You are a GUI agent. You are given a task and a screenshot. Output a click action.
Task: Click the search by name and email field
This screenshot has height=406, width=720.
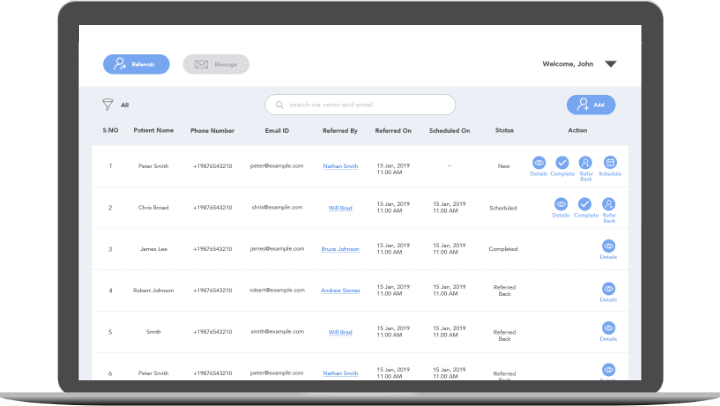pyautogui.click(x=360, y=104)
